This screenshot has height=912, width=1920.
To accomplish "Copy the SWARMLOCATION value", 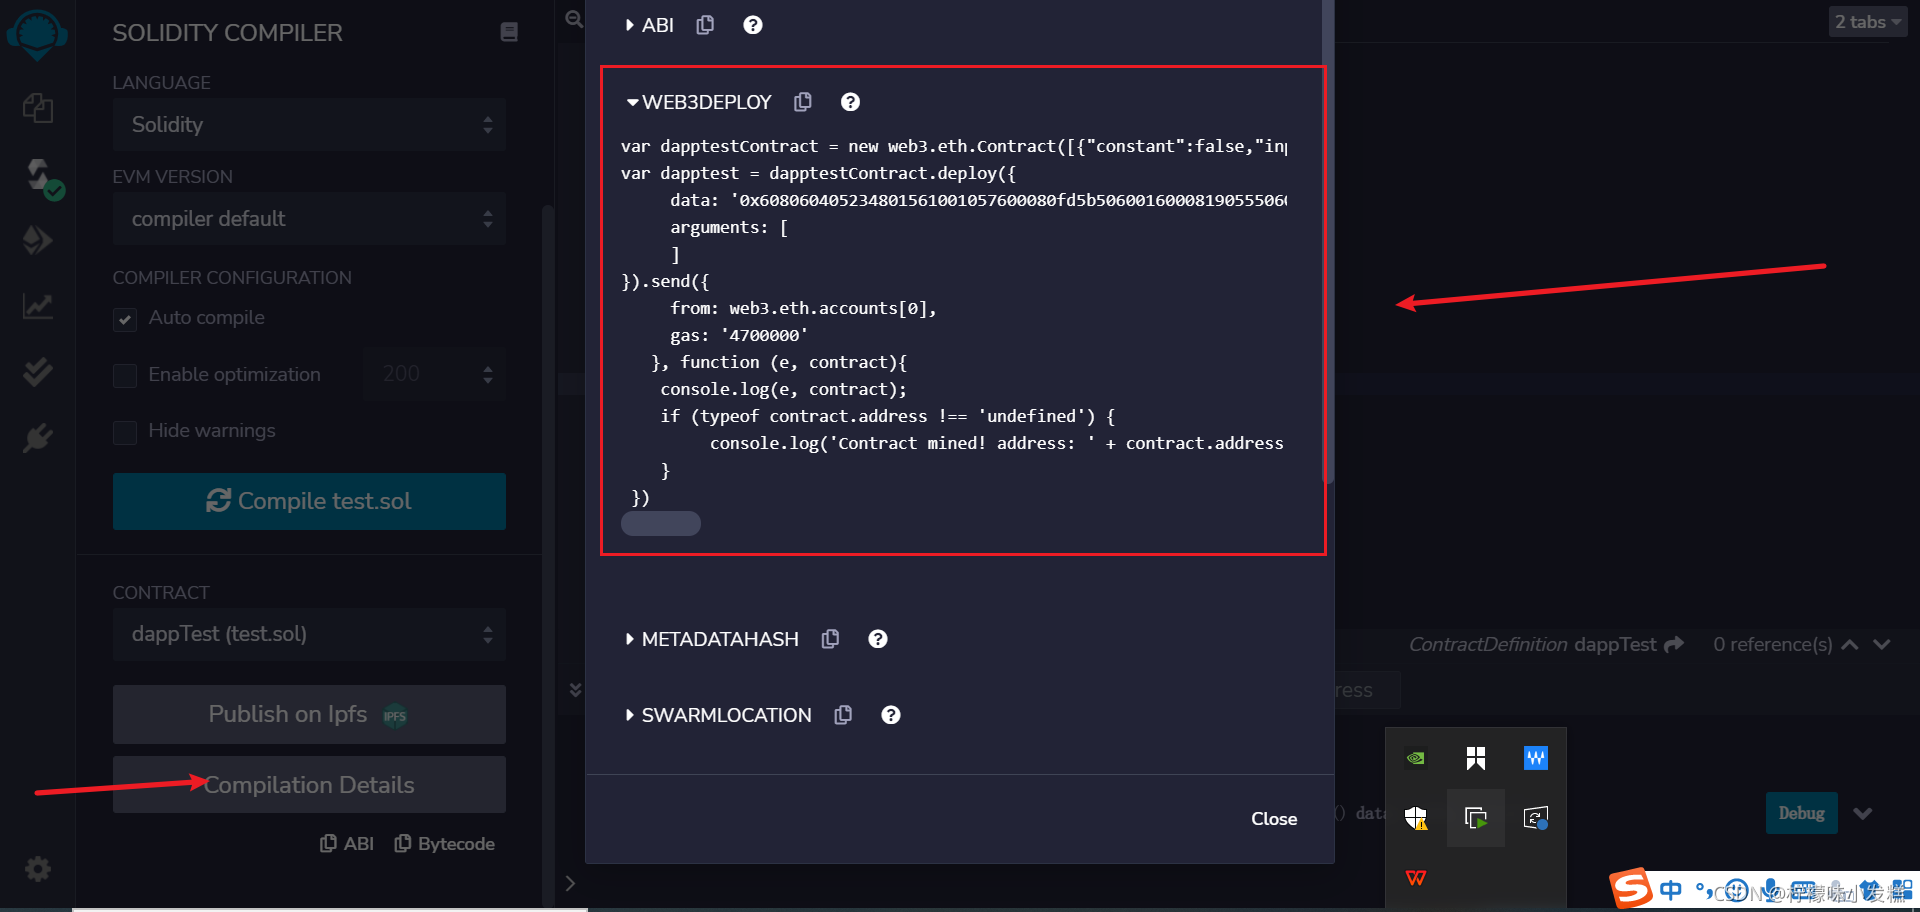I will point(843,715).
